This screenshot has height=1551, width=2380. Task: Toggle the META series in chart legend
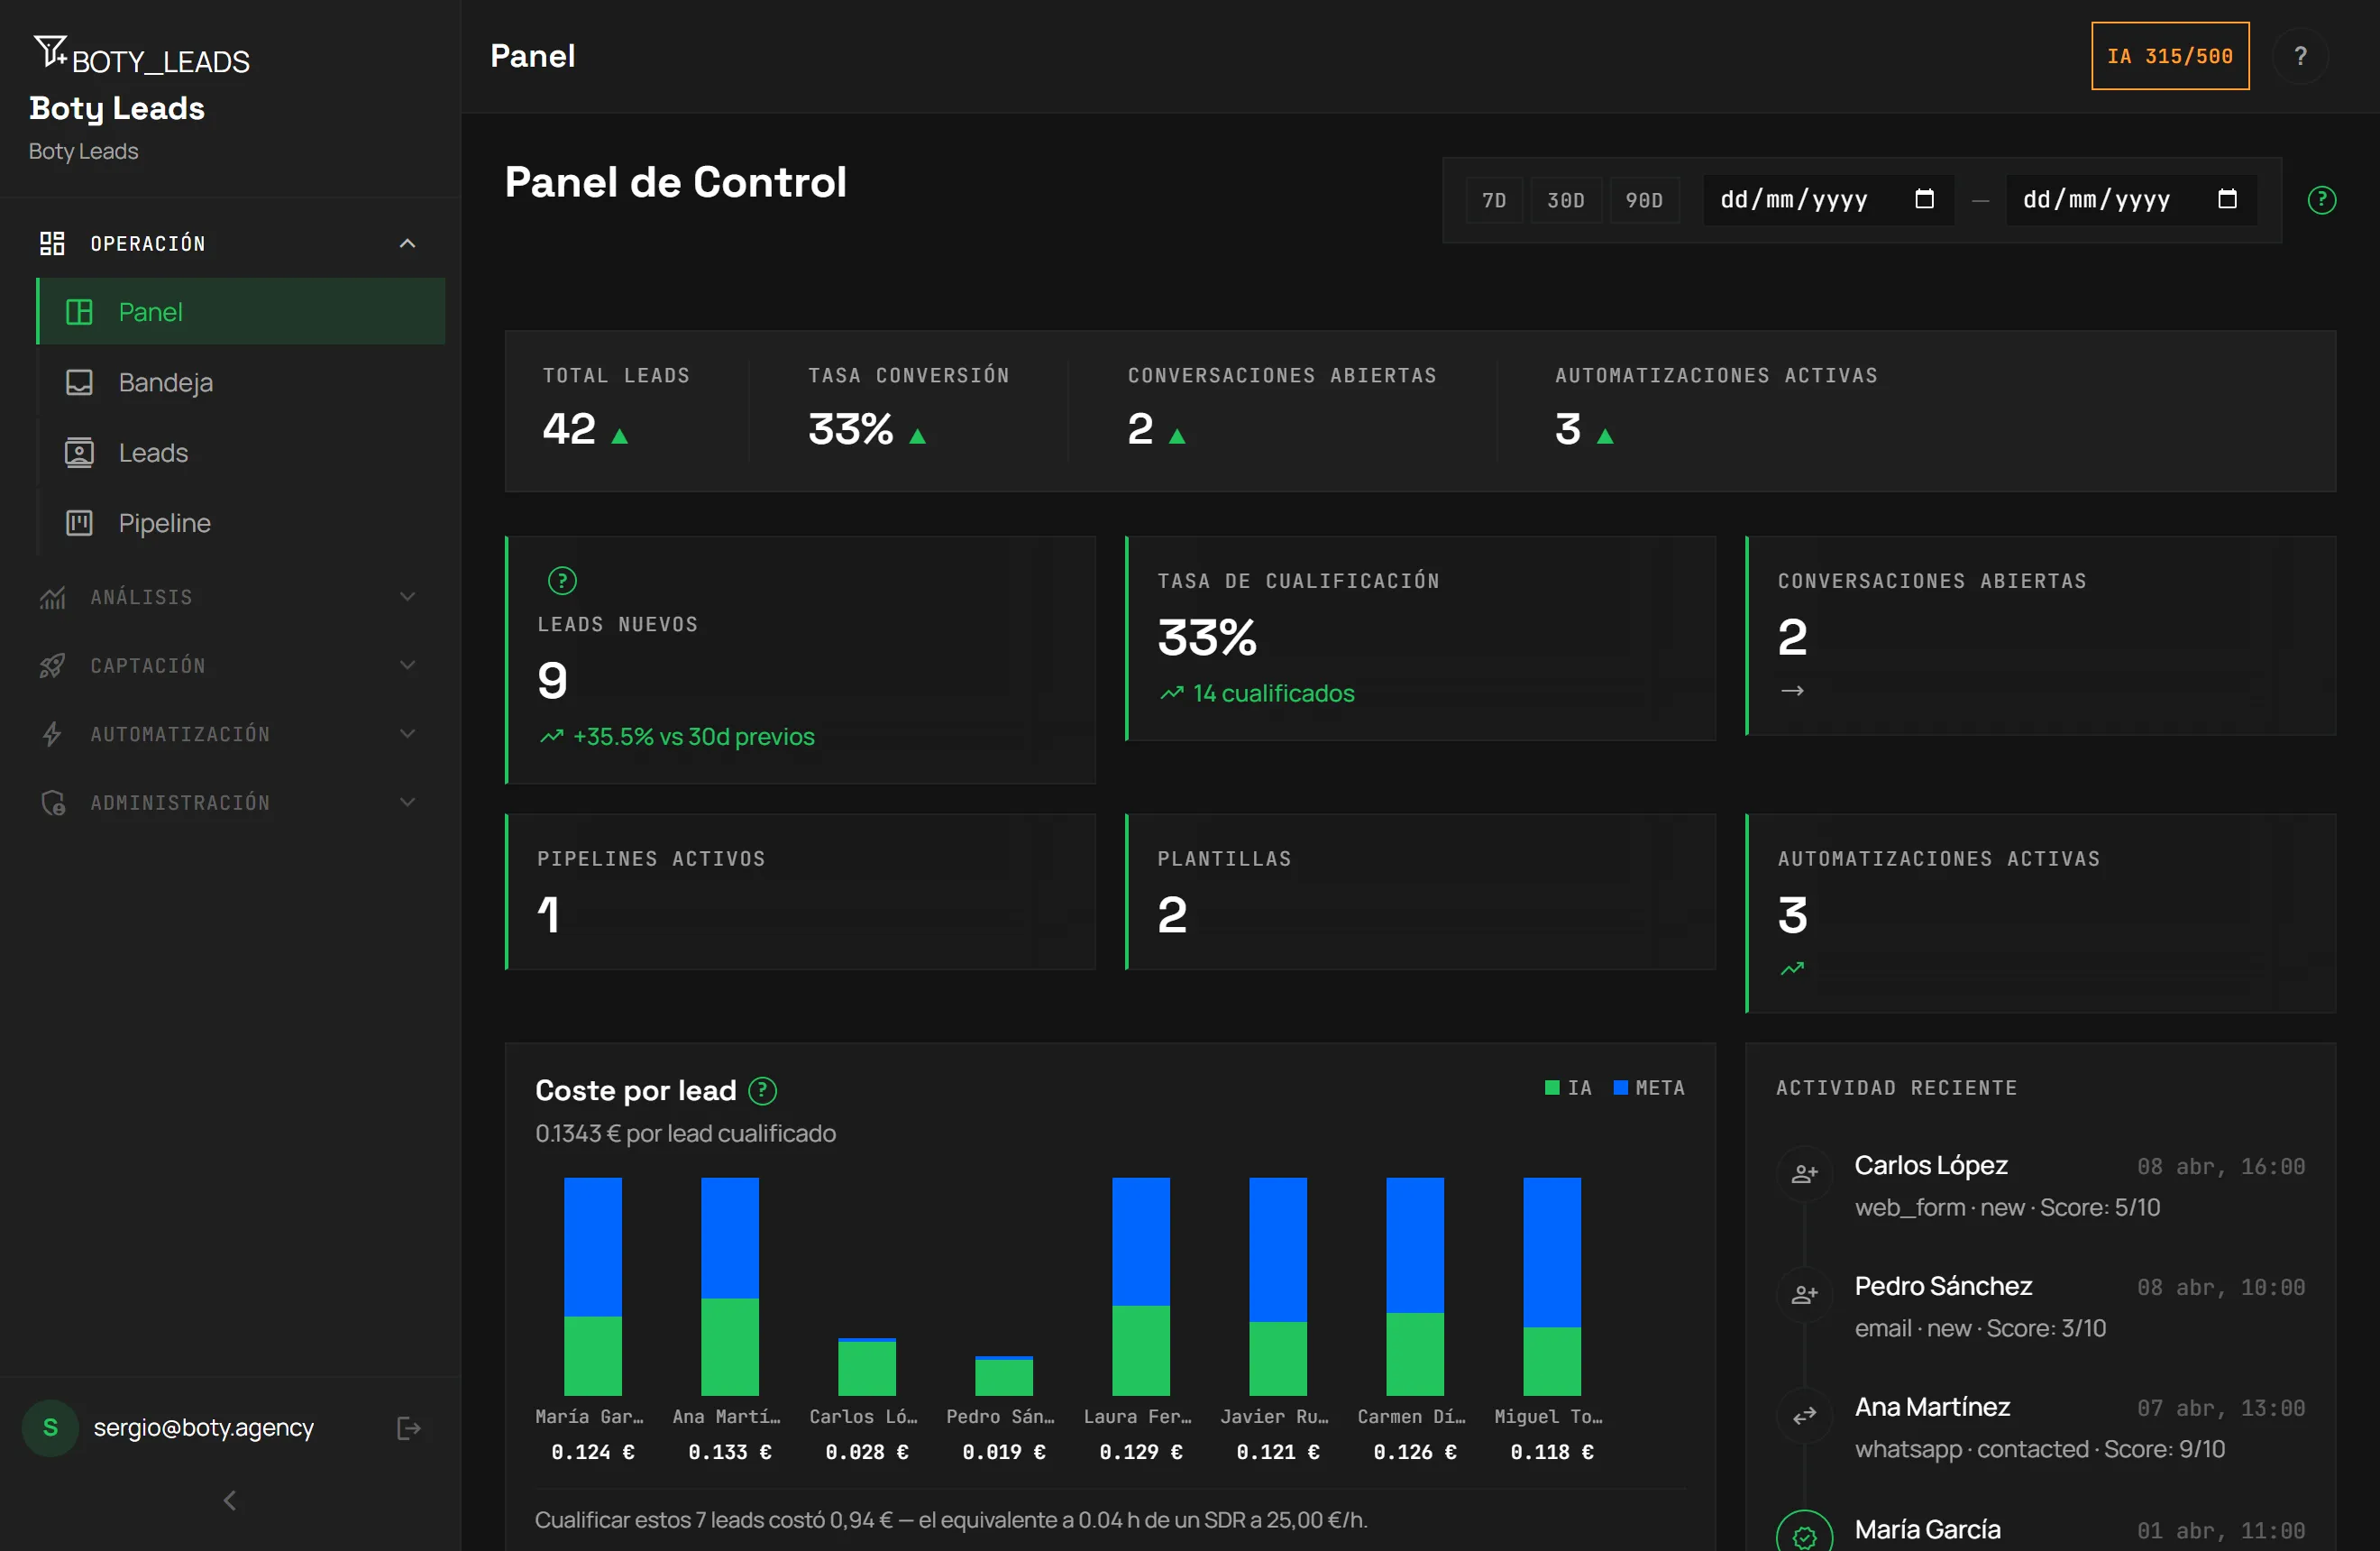[x=1649, y=1087]
